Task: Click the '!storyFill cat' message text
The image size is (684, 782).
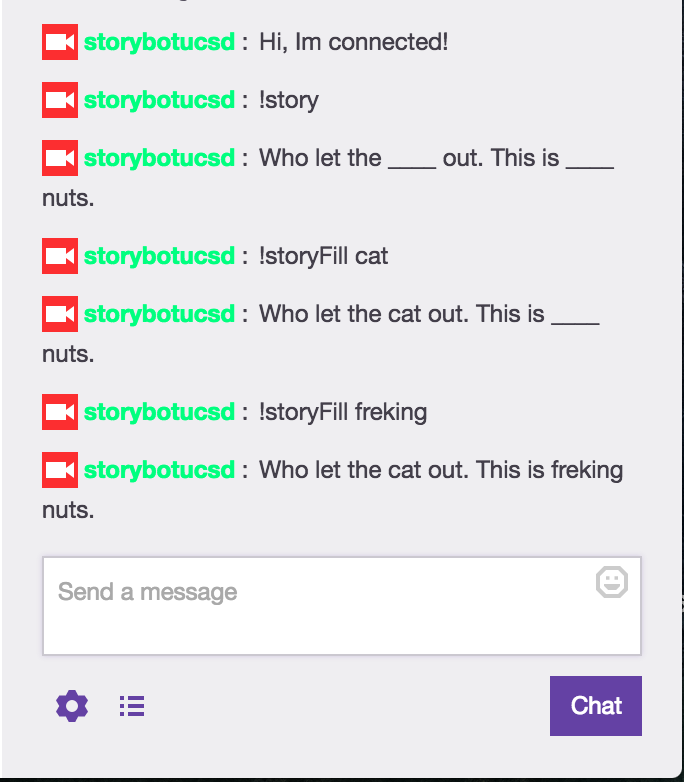Action: [323, 256]
